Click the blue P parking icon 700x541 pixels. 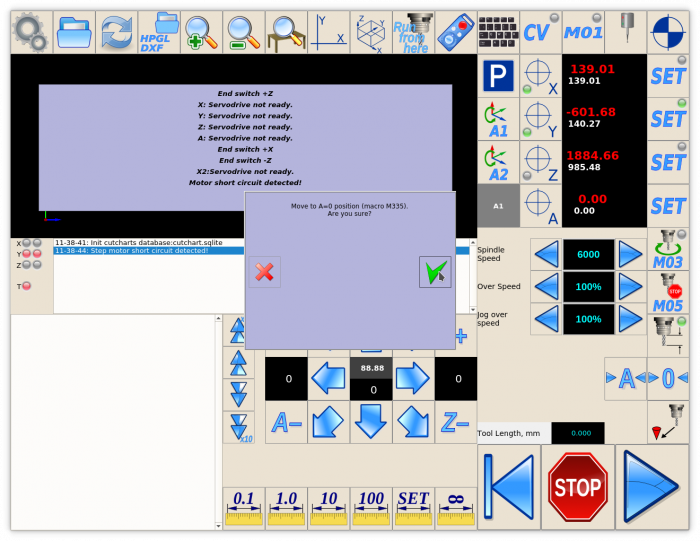point(497,76)
